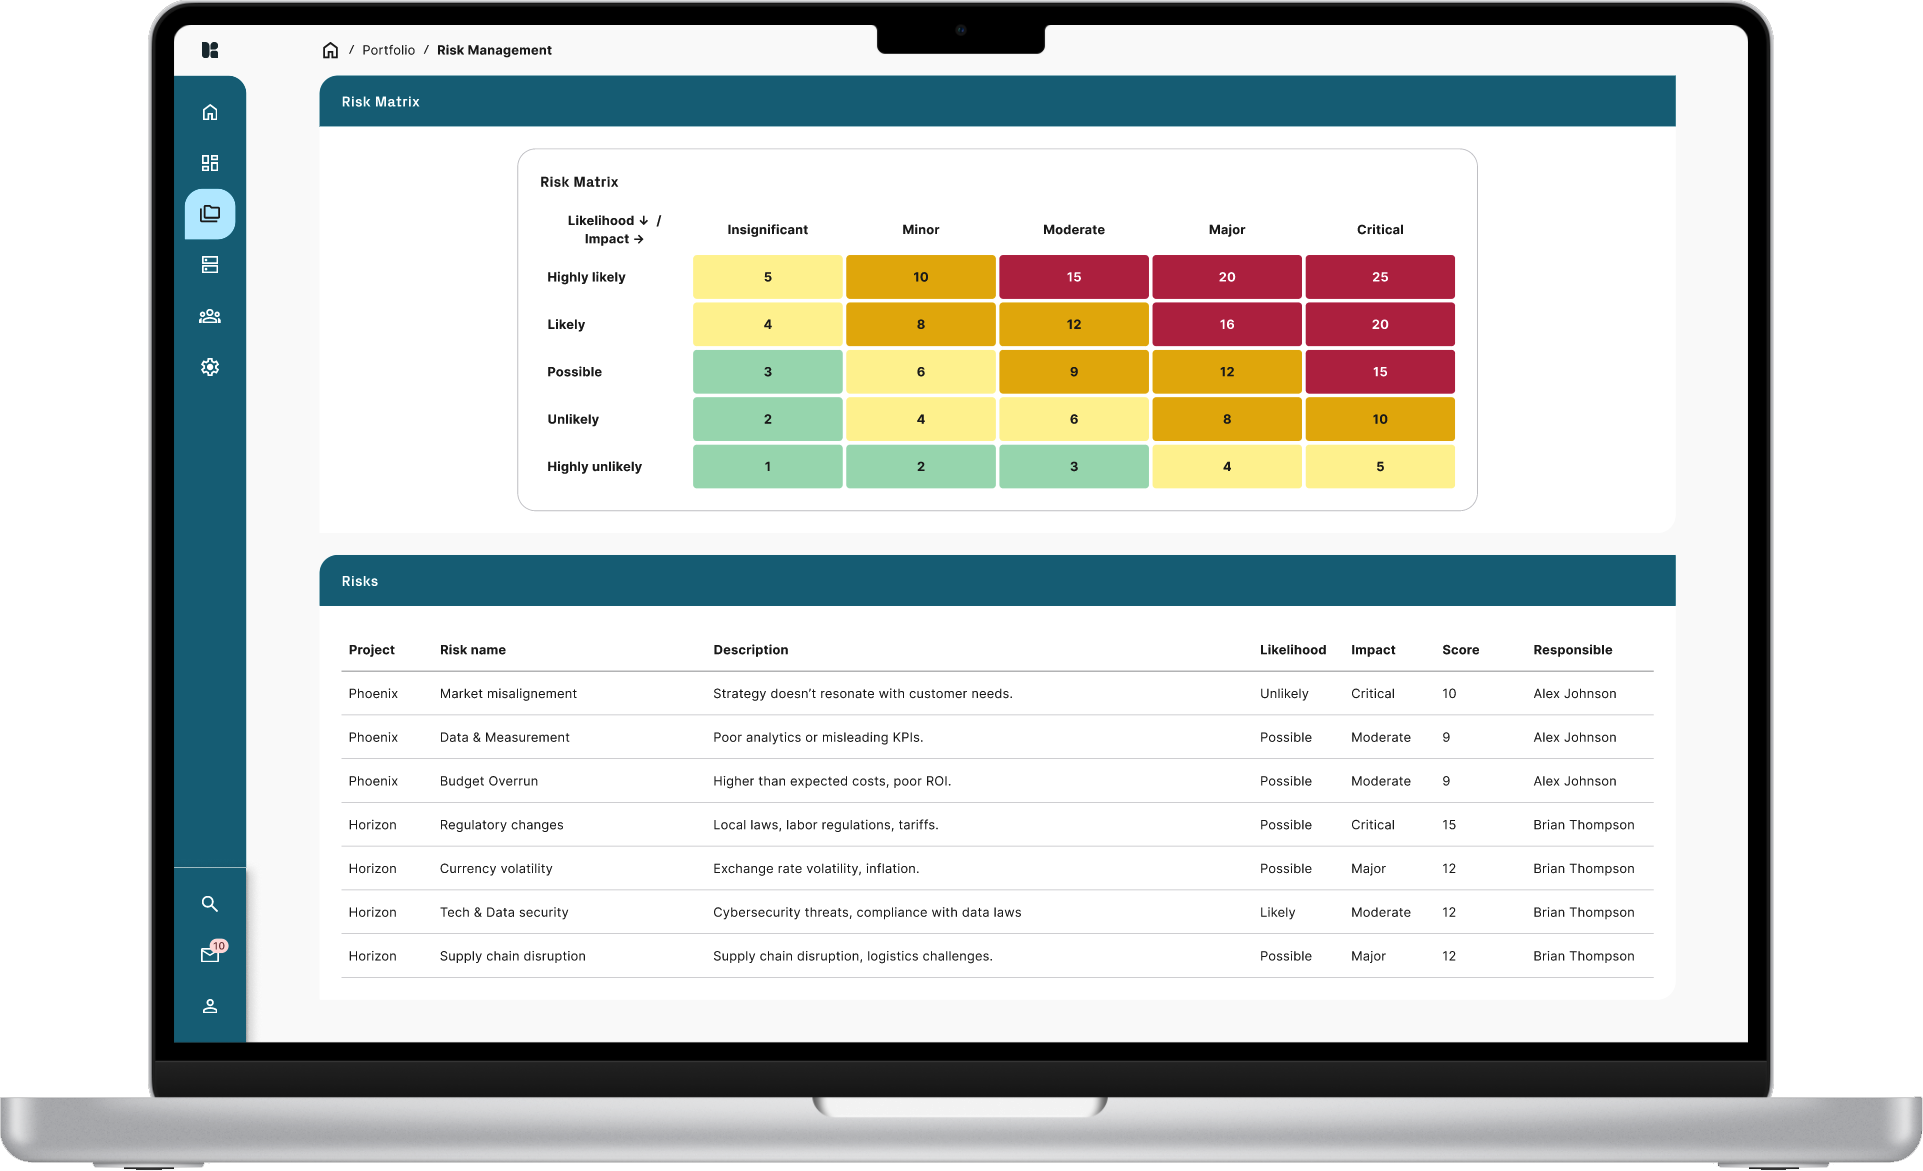1923x1171 pixels.
Task: Open the server/resources icon in sidebar
Action: point(210,265)
